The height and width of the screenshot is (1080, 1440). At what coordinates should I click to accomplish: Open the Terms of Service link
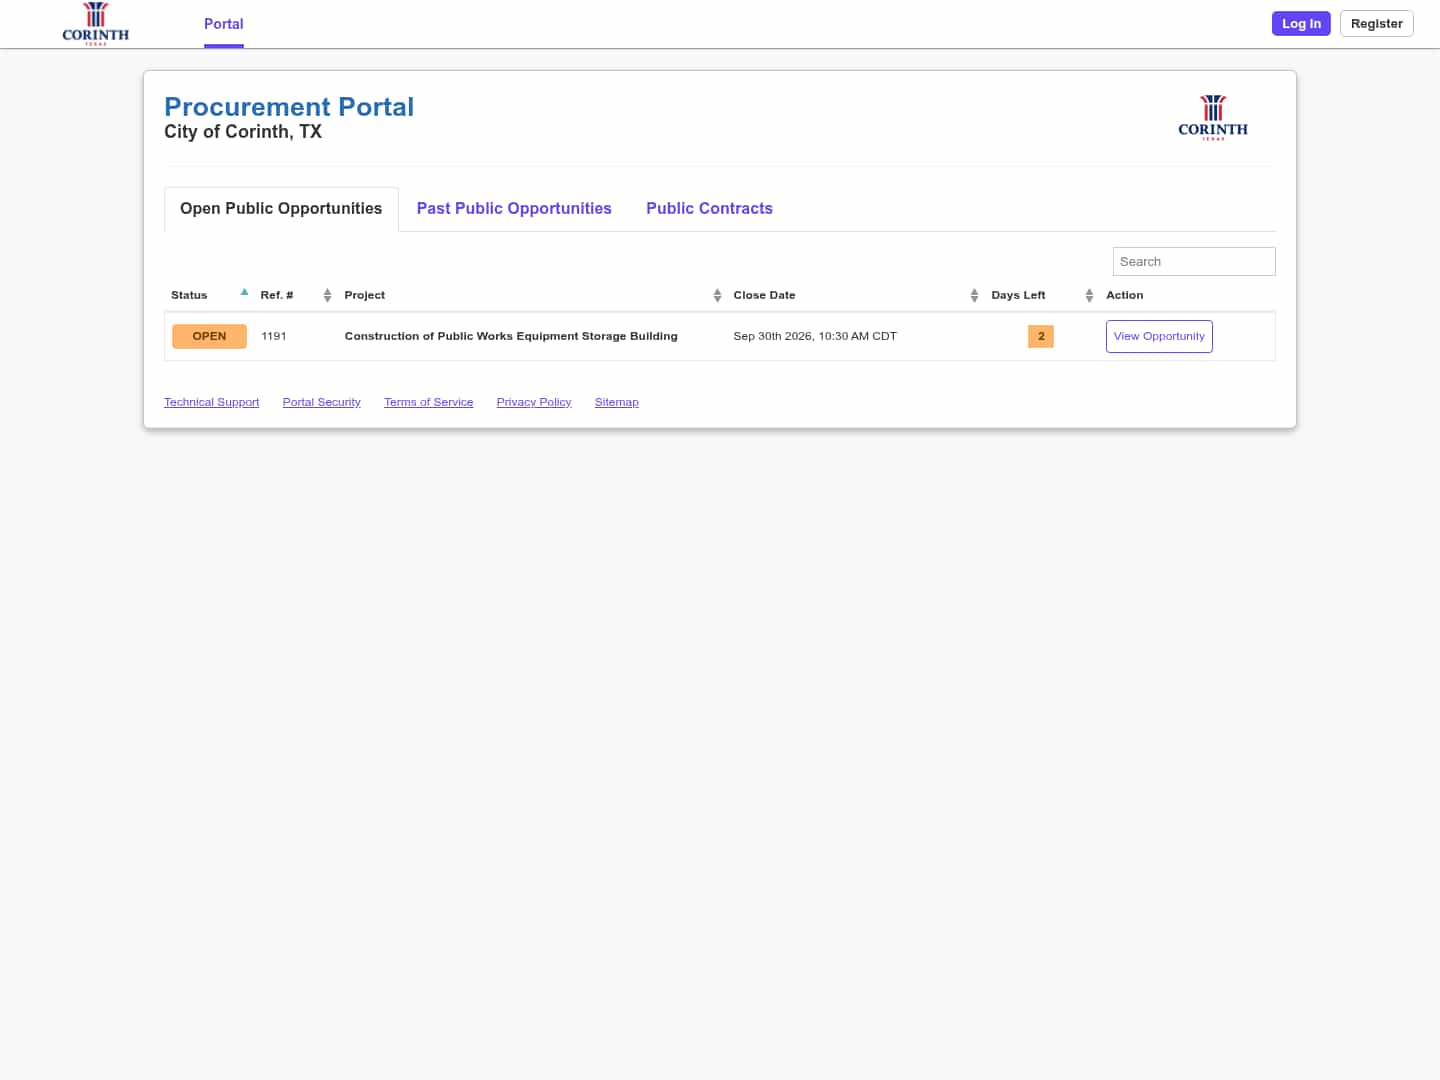coord(428,402)
